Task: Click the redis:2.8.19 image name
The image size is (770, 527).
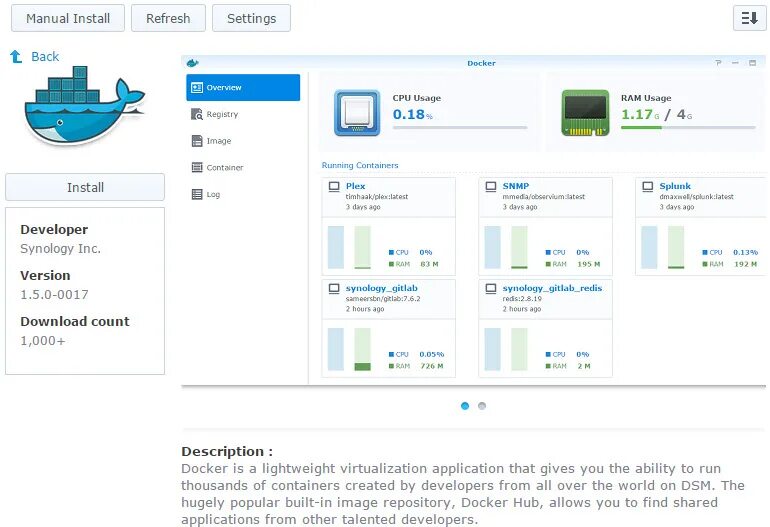Action: coord(522,299)
